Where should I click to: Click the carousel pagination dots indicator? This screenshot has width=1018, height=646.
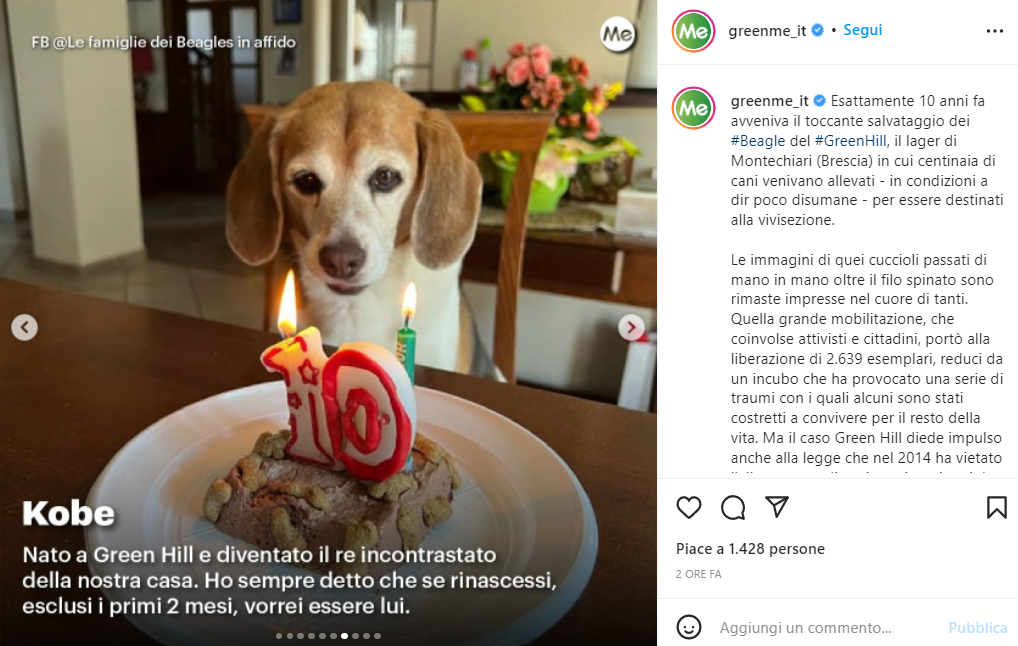click(328, 635)
